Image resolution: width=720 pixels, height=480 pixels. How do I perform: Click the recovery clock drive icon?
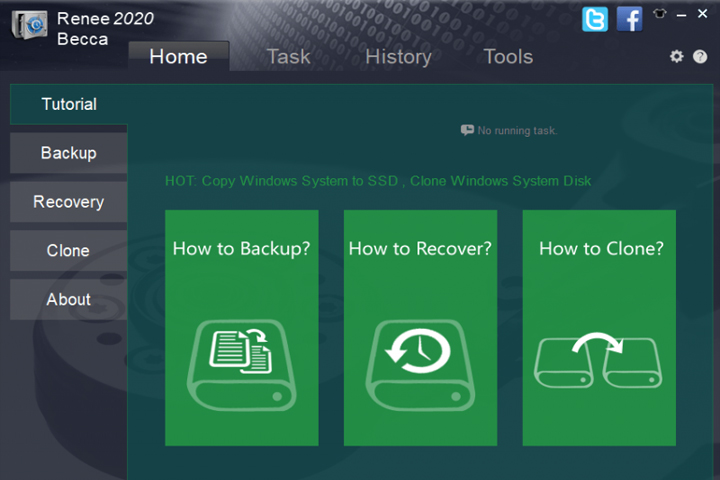[x=420, y=365]
